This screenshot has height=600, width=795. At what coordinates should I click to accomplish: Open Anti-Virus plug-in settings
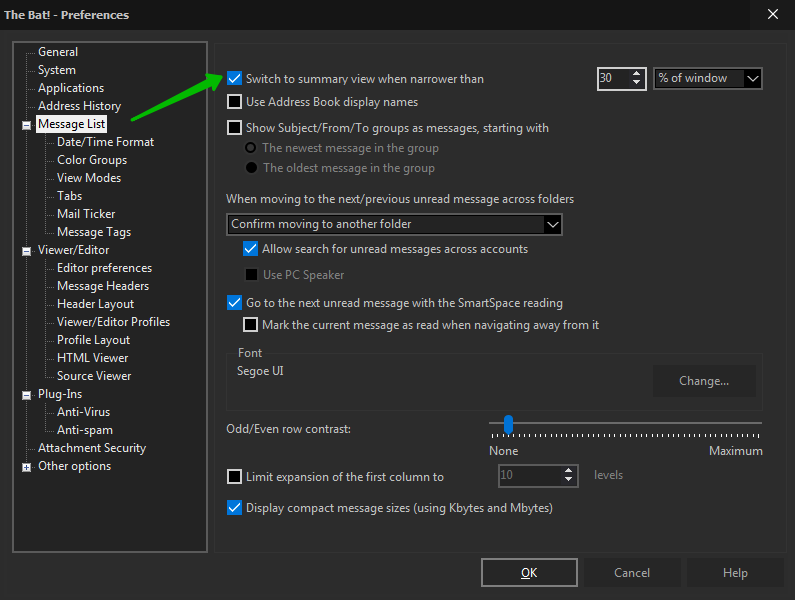84,412
